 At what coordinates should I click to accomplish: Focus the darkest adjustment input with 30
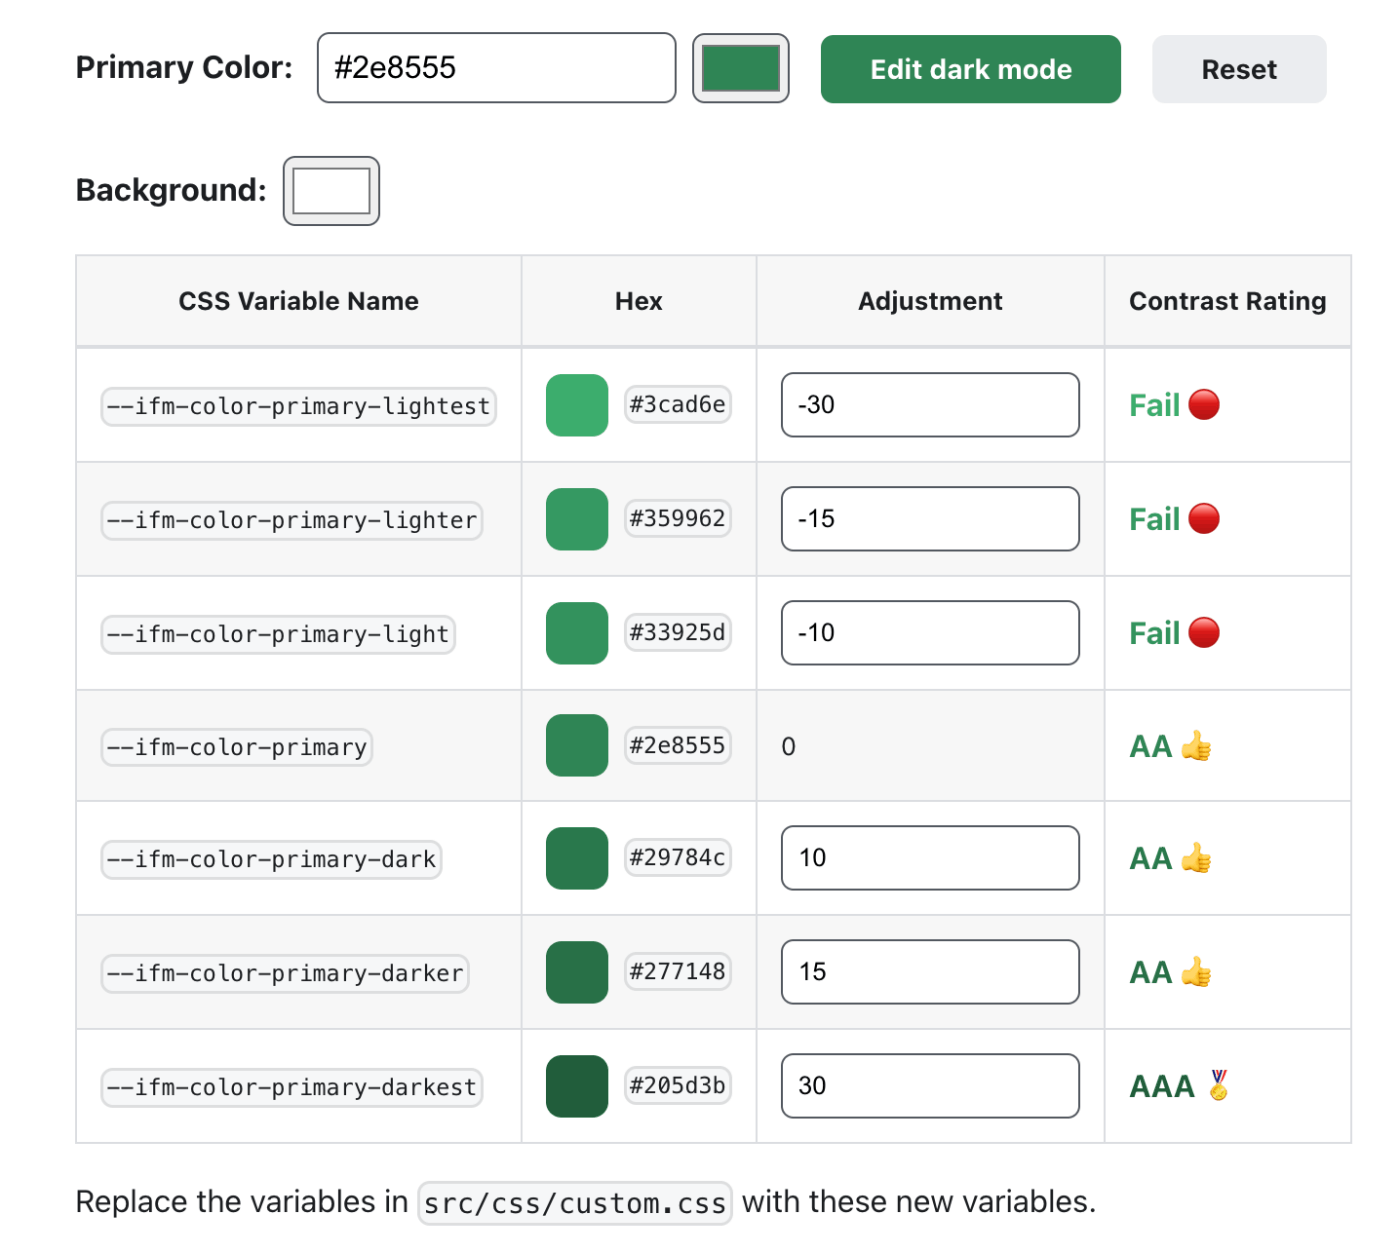(x=929, y=1086)
